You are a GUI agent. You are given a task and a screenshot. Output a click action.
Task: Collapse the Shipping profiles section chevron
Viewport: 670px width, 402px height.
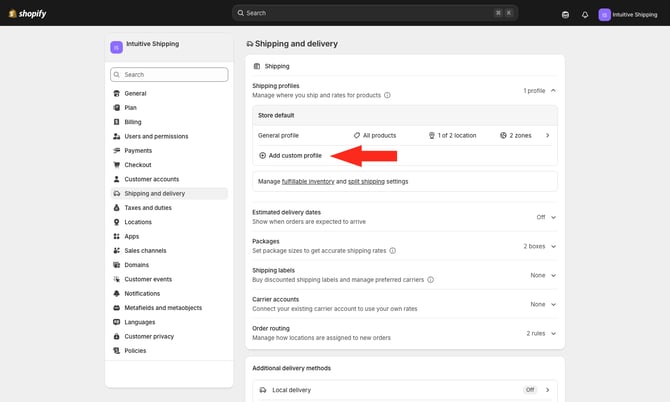click(553, 91)
